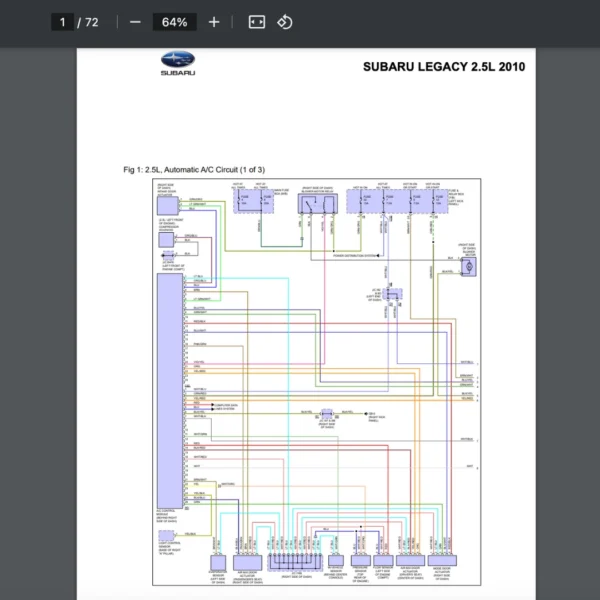Click the Fig 1 Automatic A/C Circuit caption

point(194,170)
